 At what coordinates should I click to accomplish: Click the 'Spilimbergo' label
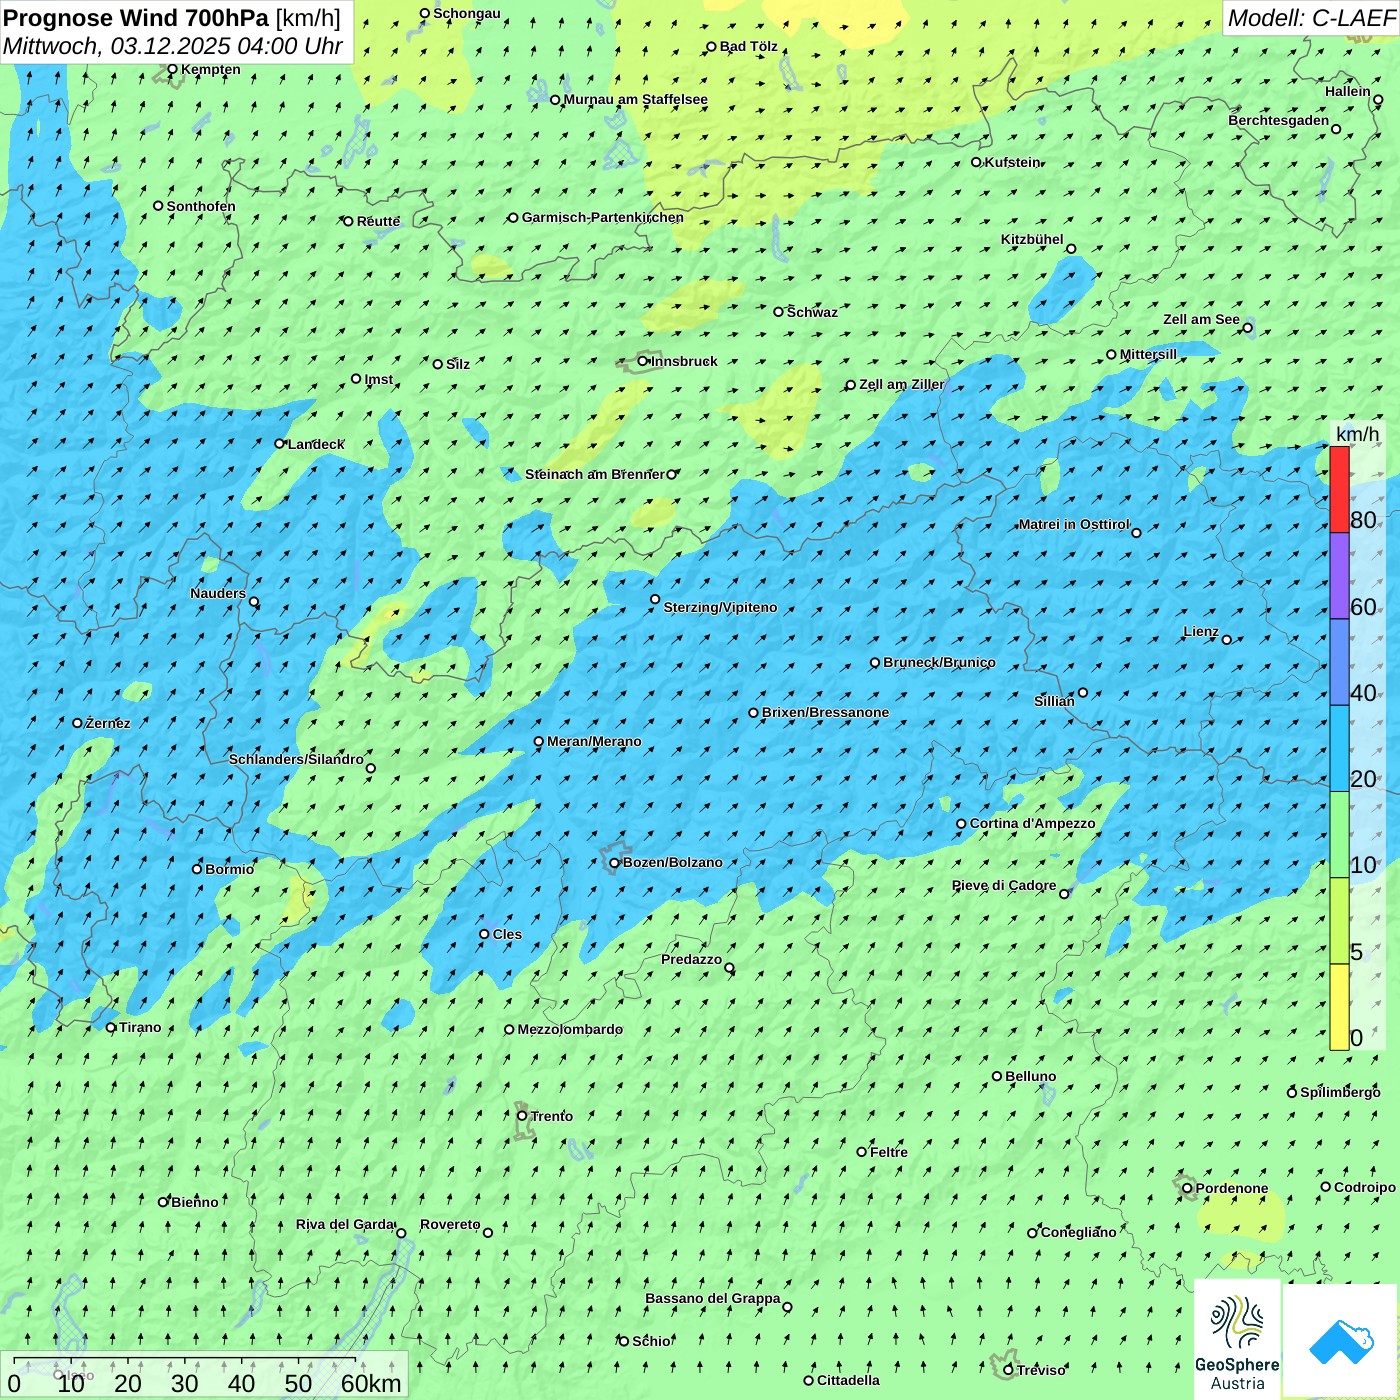coord(1340,1092)
